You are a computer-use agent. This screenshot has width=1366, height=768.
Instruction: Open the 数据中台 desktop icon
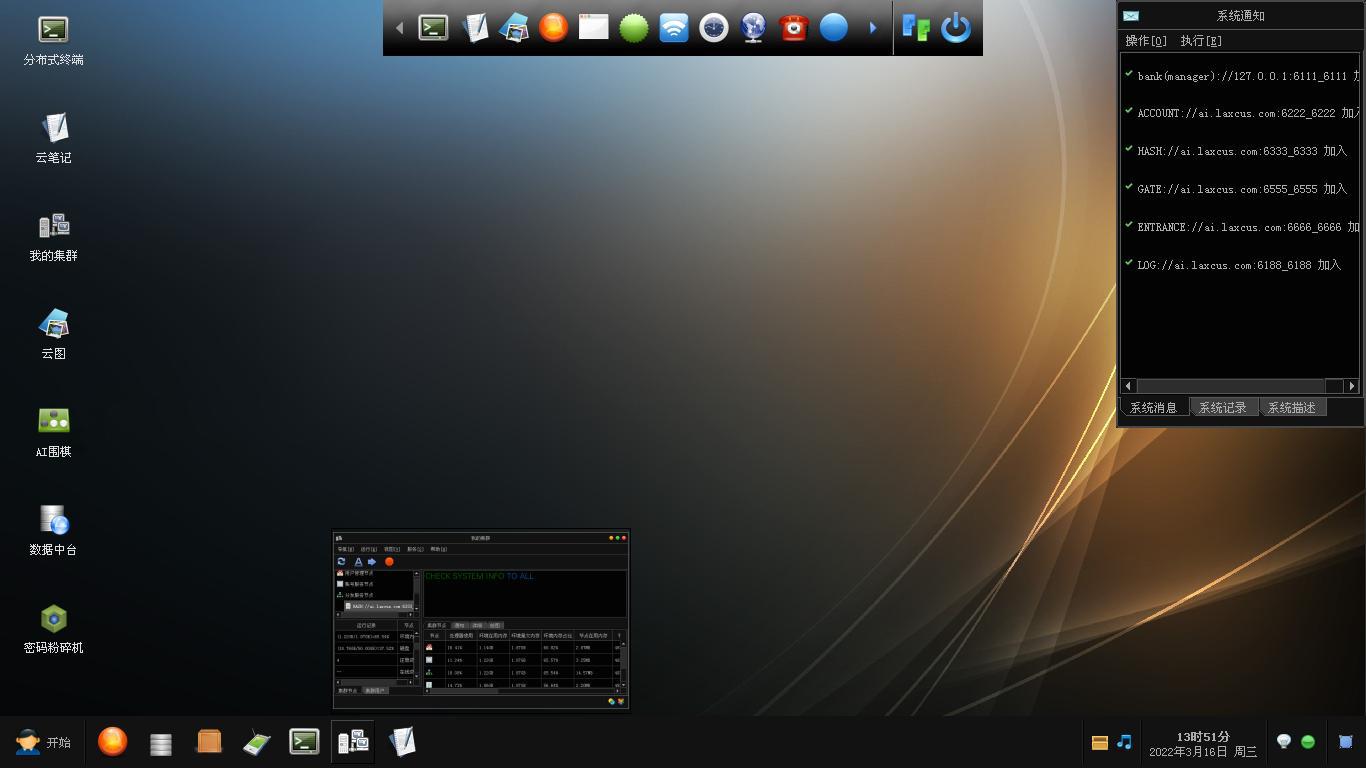[53, 531]
